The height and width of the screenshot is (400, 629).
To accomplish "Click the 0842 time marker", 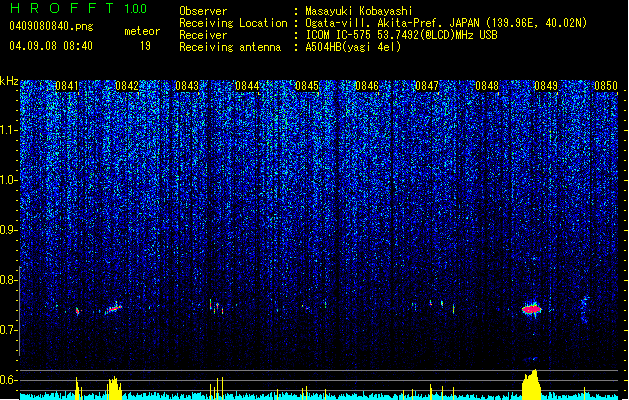I will tap(127, 86).
